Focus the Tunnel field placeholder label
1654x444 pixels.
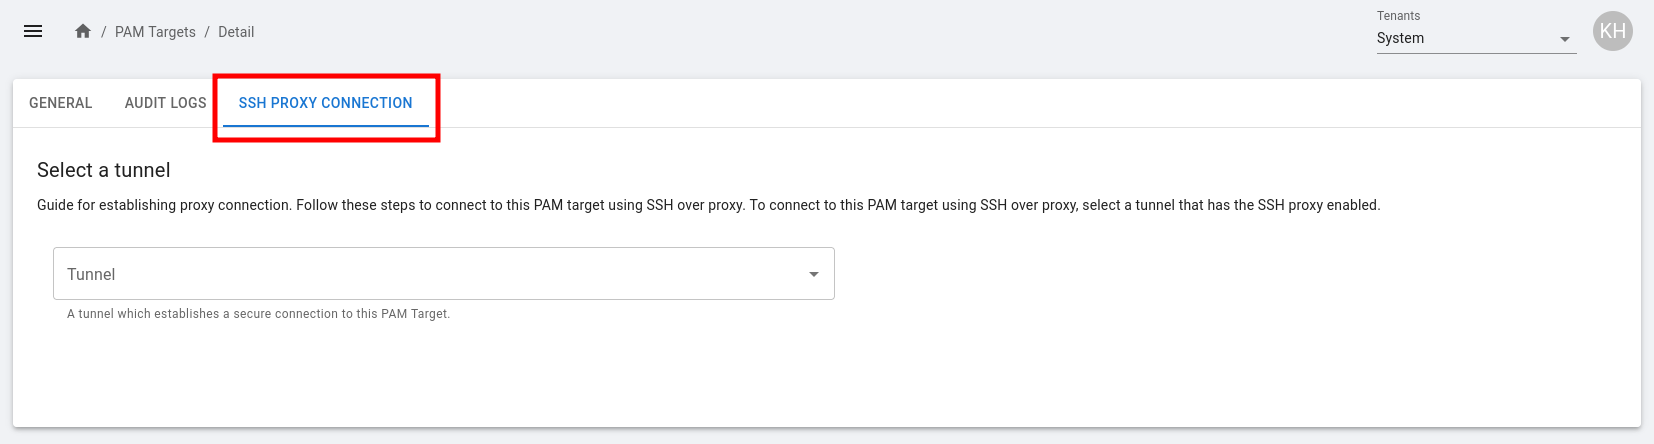[x=91, y=274]
